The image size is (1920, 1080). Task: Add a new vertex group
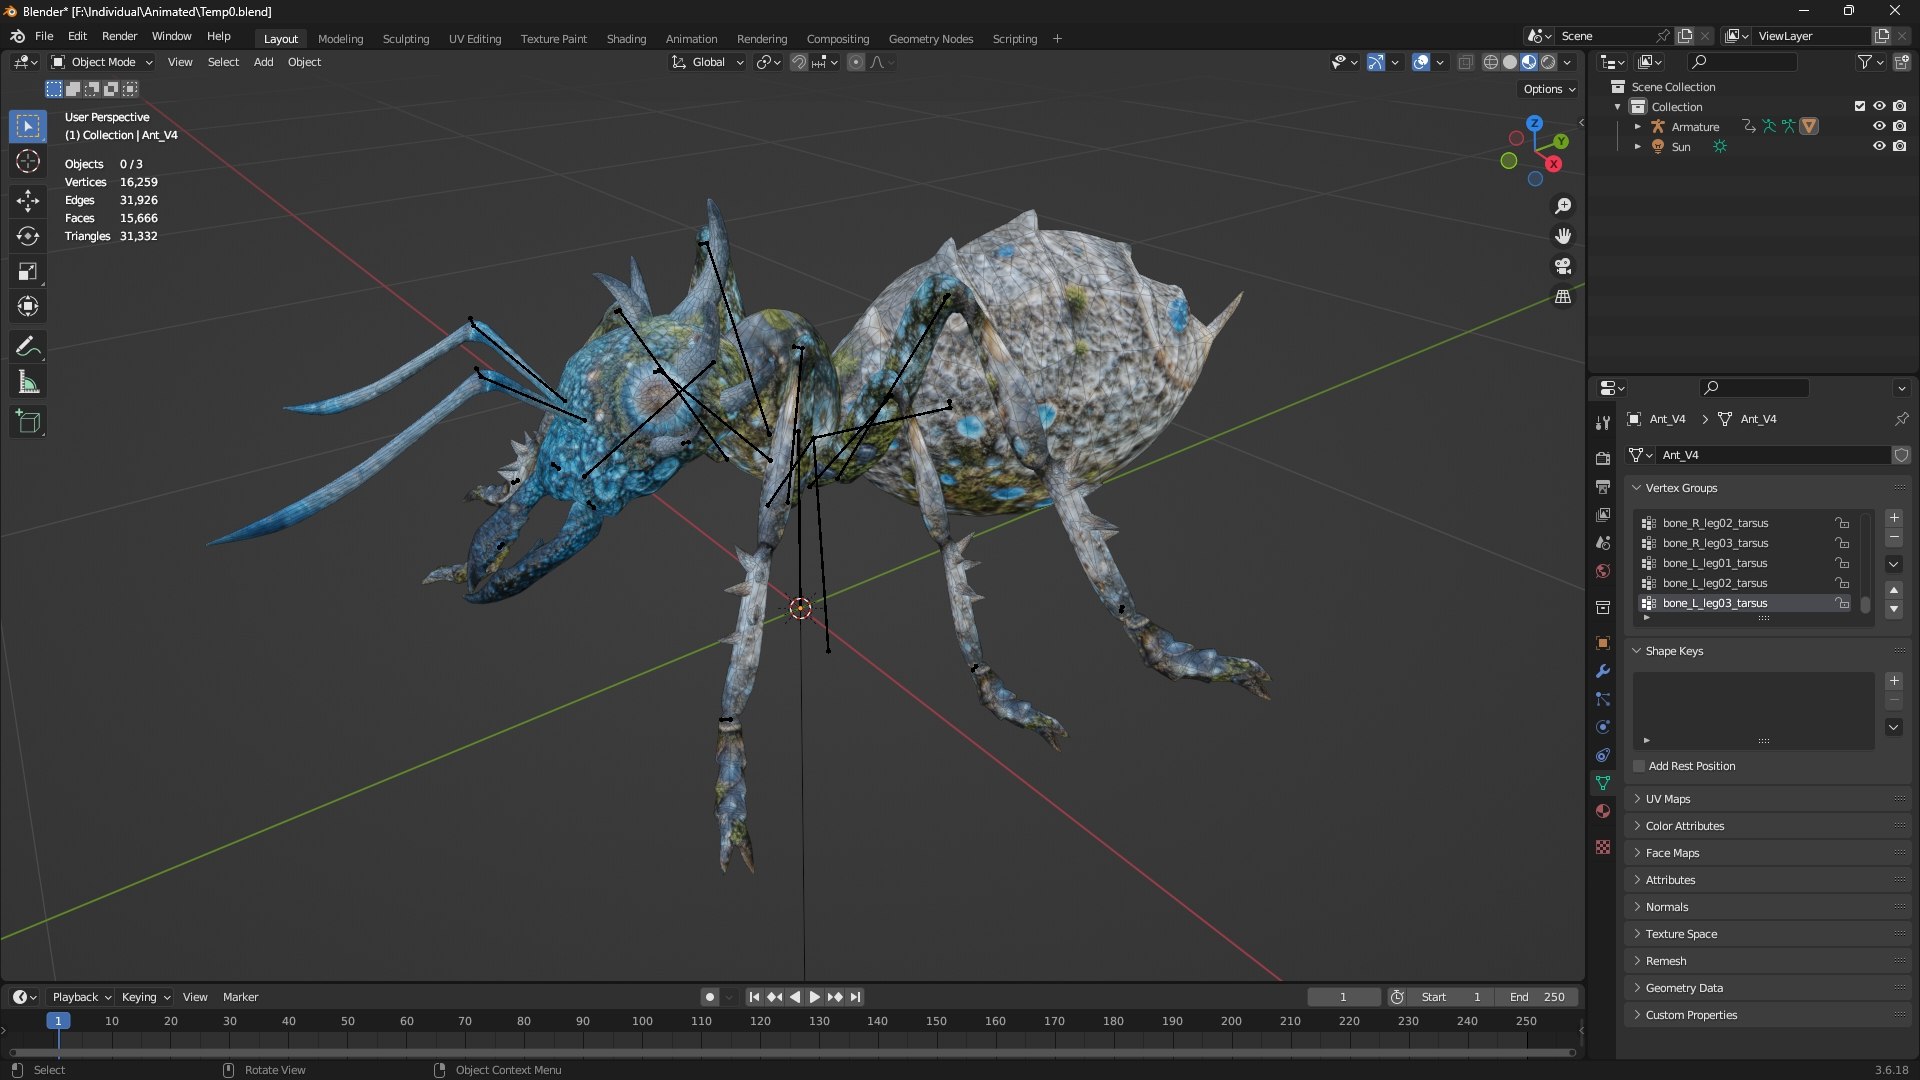(x=1894, y=518)
